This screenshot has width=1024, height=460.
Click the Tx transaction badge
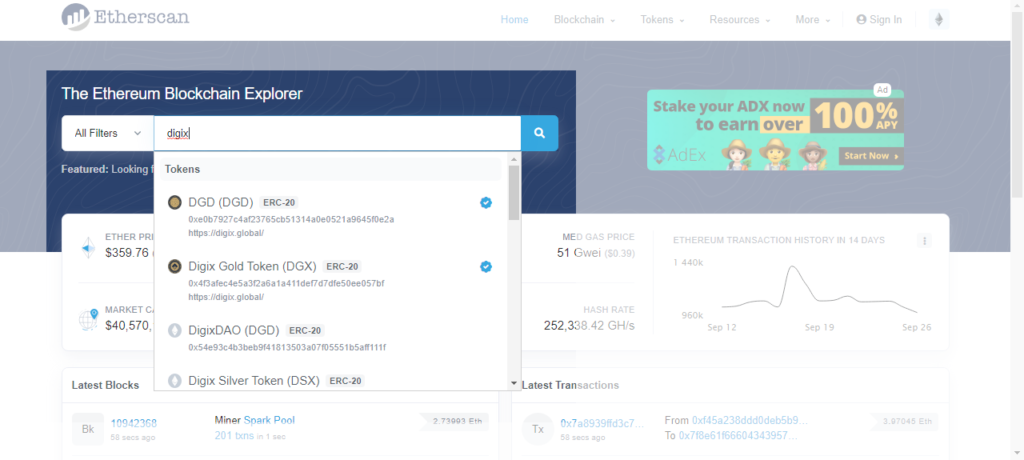(538, 429)
